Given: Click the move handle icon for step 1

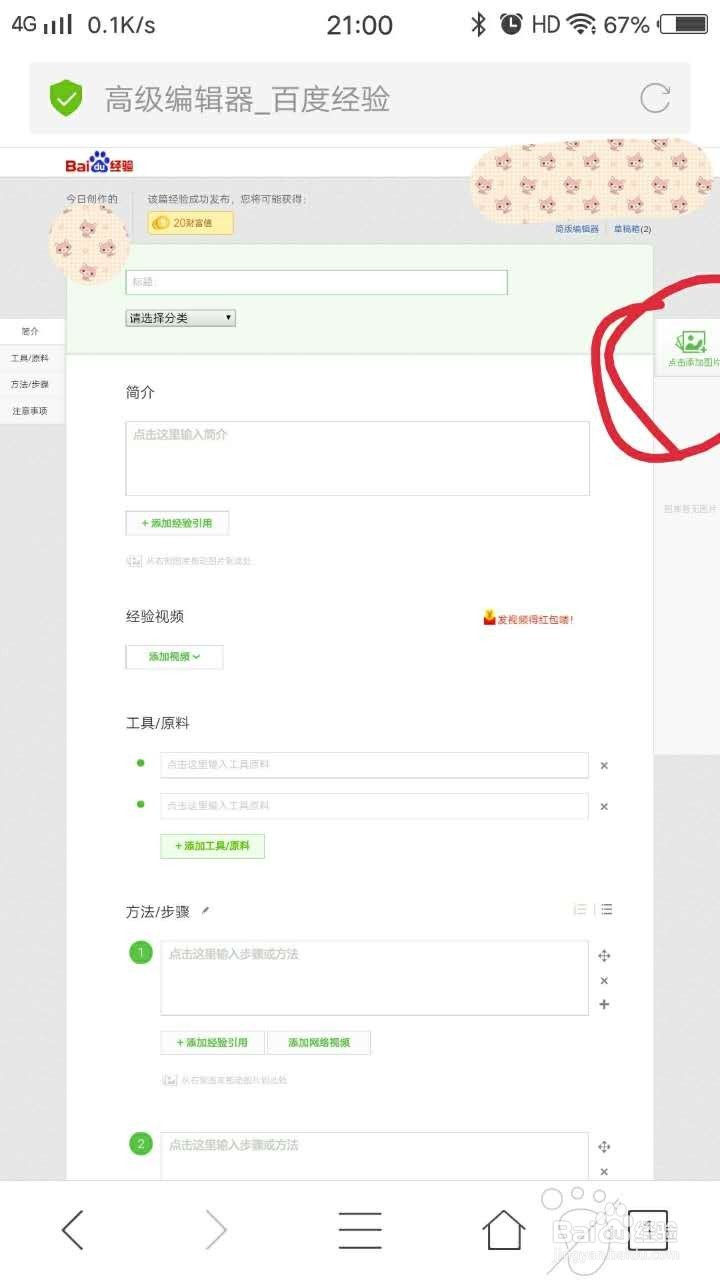Looking at the screenshot, I should pos(604,956).
